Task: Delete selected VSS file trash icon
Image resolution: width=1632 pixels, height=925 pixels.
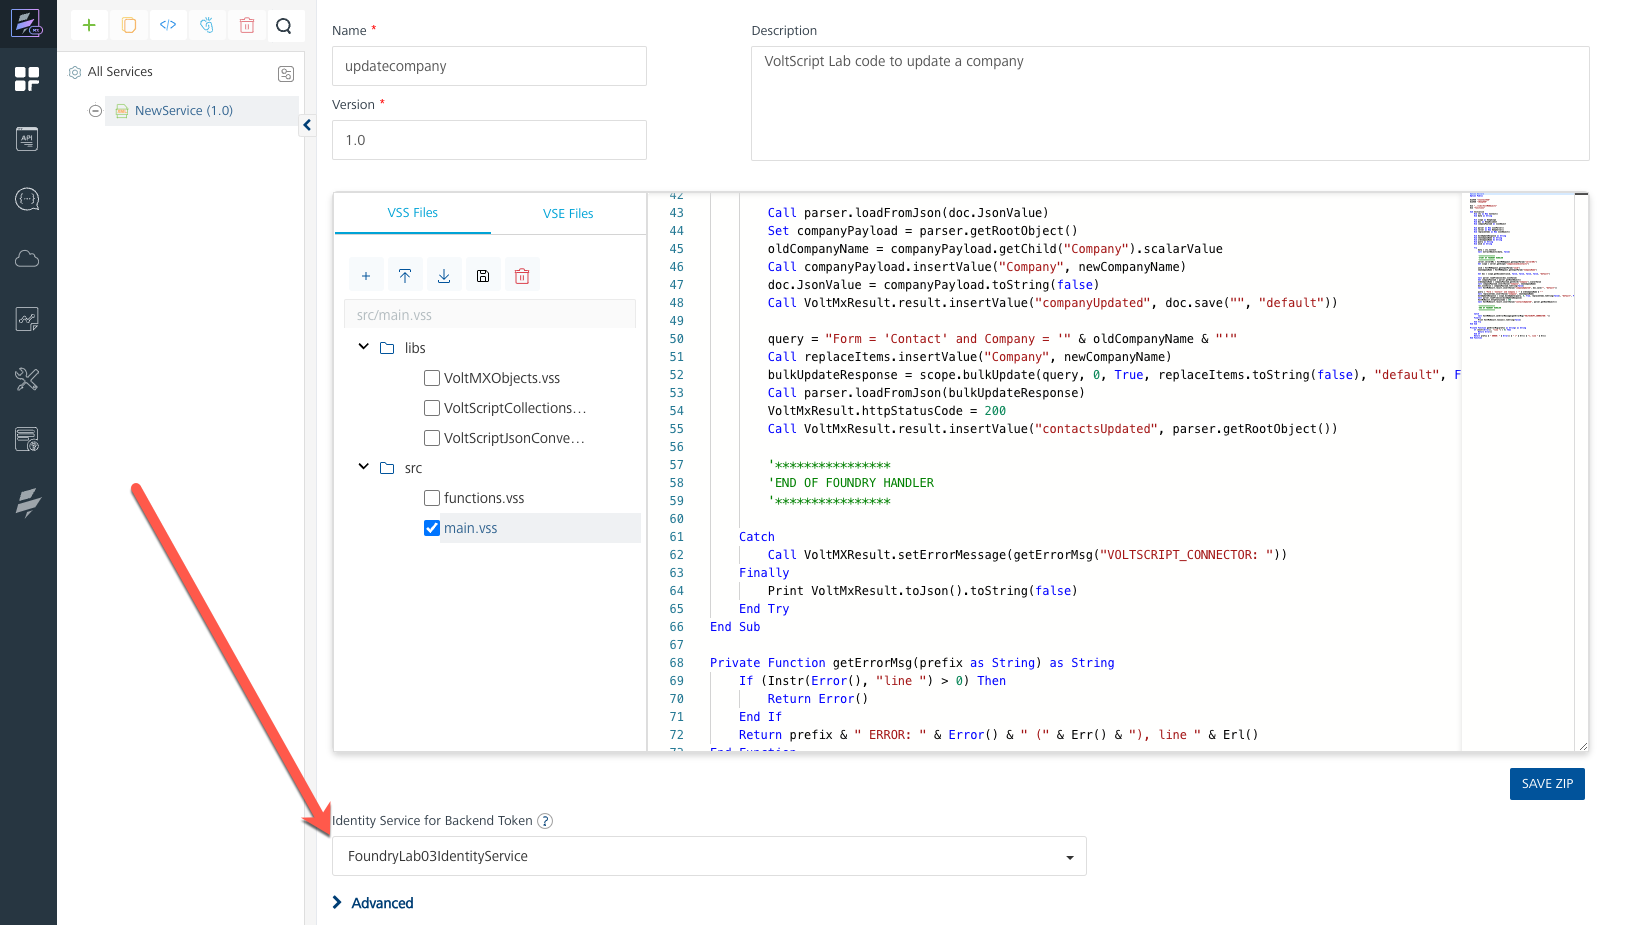Action: click(522, 276)
